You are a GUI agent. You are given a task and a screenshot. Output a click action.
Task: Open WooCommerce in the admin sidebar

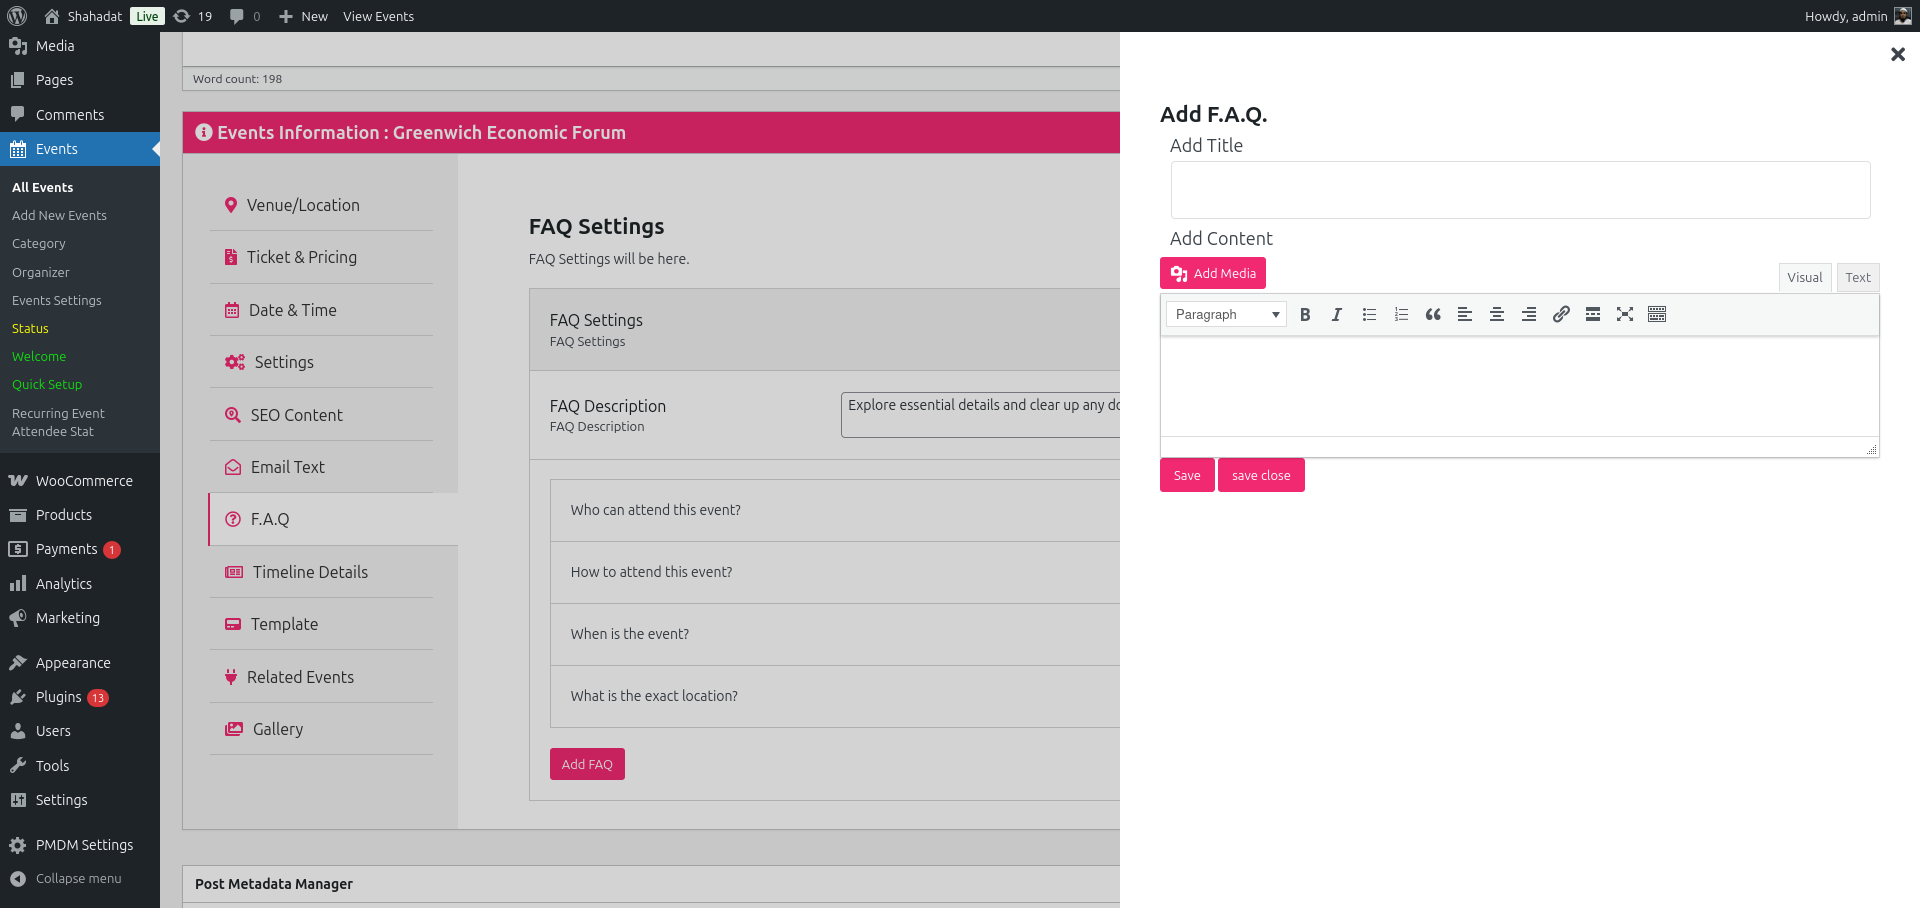80,481
